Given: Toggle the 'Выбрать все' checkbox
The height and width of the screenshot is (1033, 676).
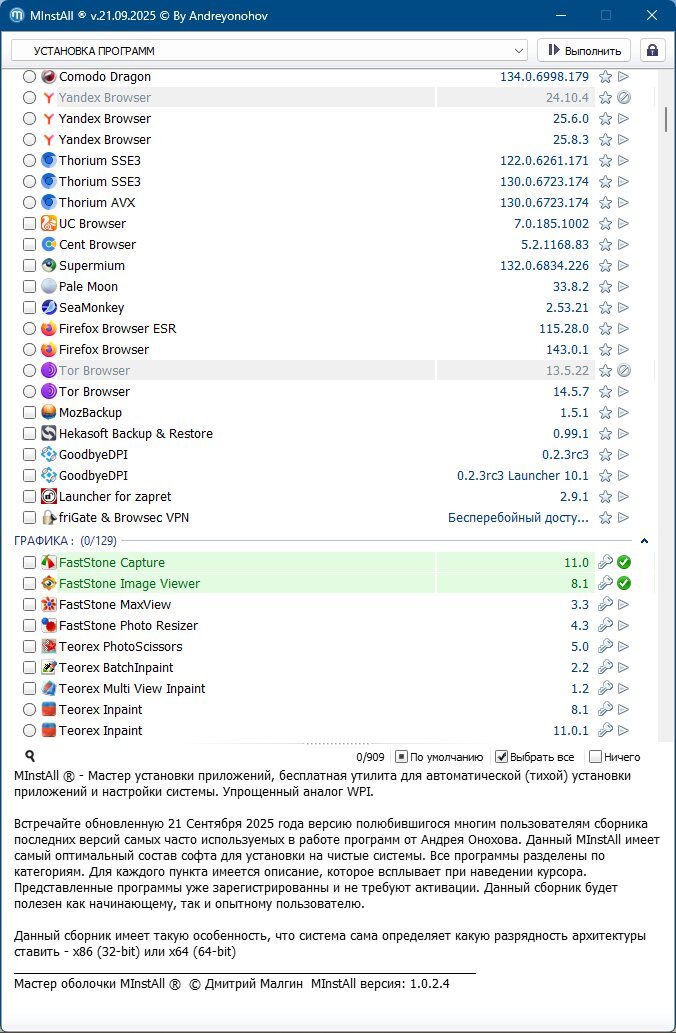Looking at the screenshot, I should [x=502, y=757].
